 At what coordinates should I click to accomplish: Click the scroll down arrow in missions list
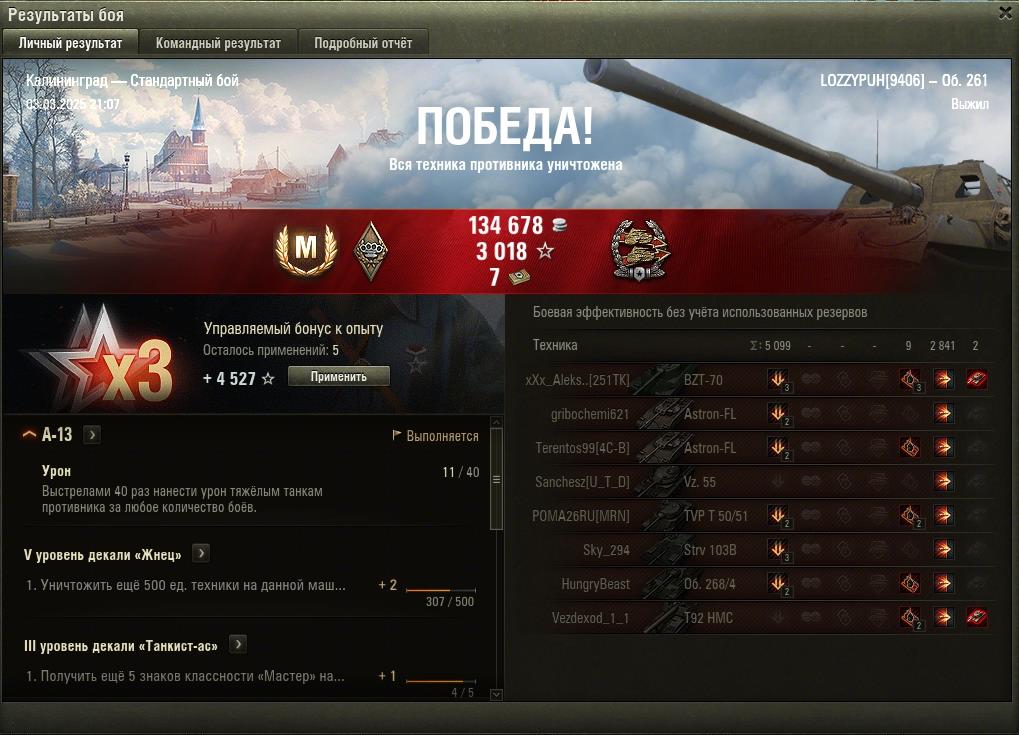pyautogui.click(x=496, y=695)
